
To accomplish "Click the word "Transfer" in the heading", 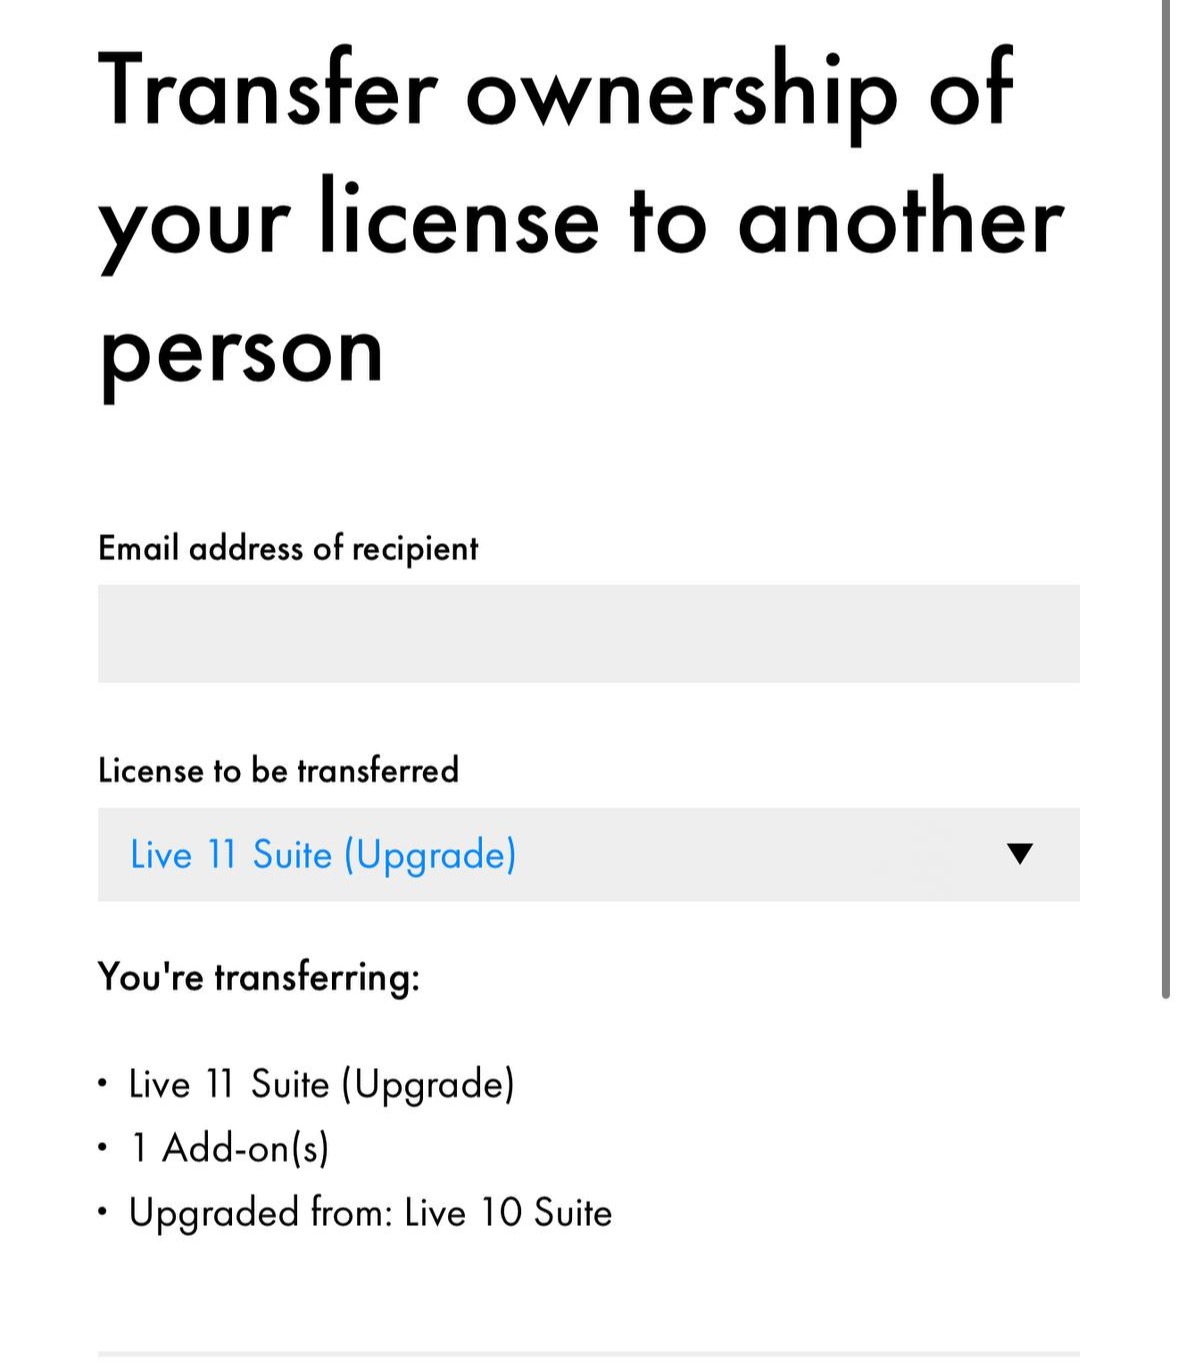I will click(267, 90).
